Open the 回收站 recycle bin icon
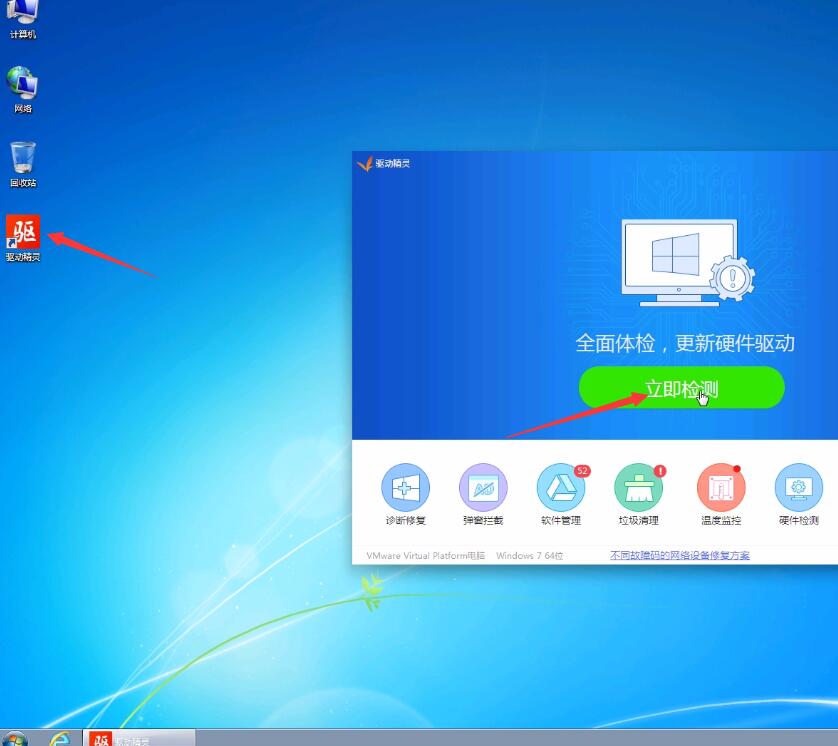838x746 pixels. pos(22,164)
